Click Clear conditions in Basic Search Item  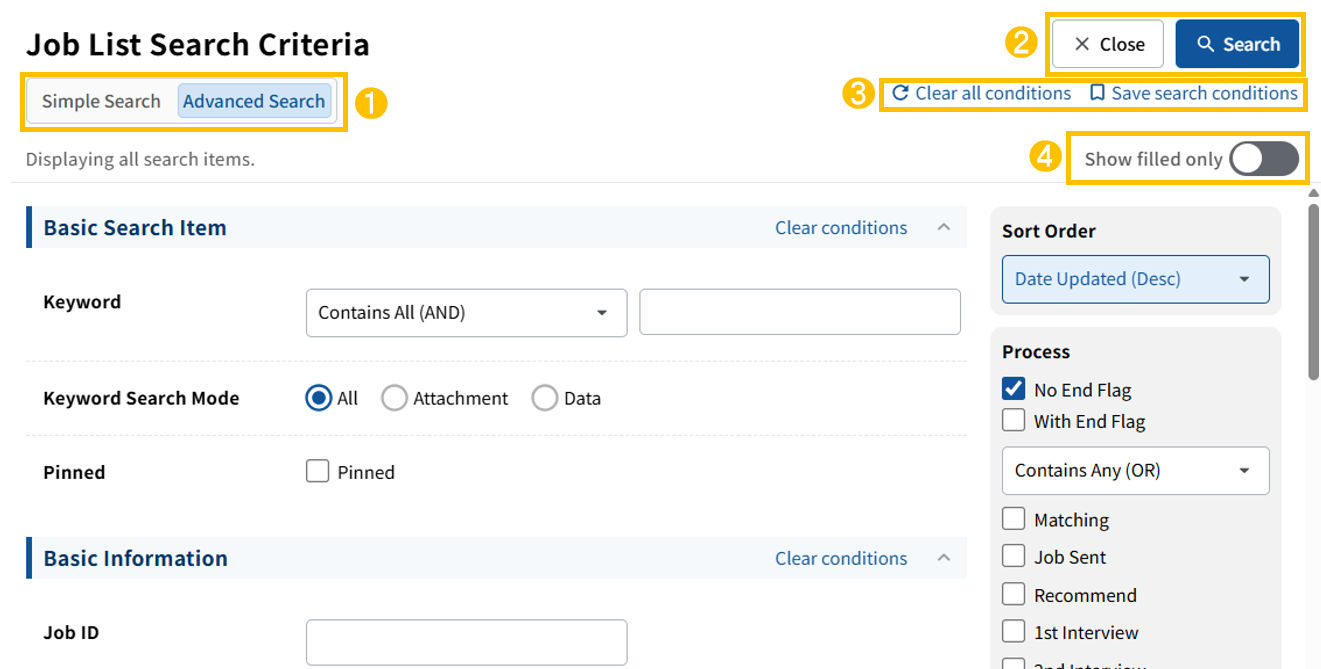coord(841,228)
